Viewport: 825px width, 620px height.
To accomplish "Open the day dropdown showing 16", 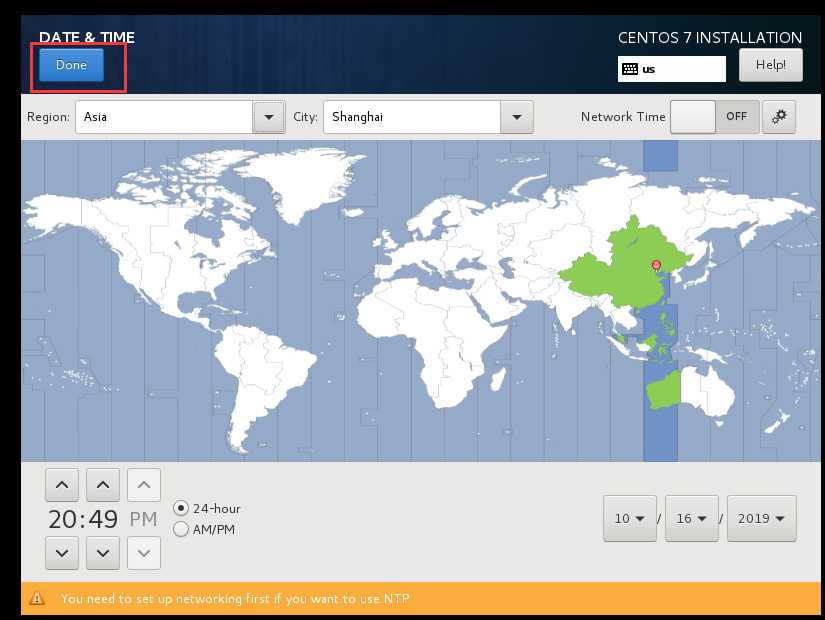I will click(692, 518).
